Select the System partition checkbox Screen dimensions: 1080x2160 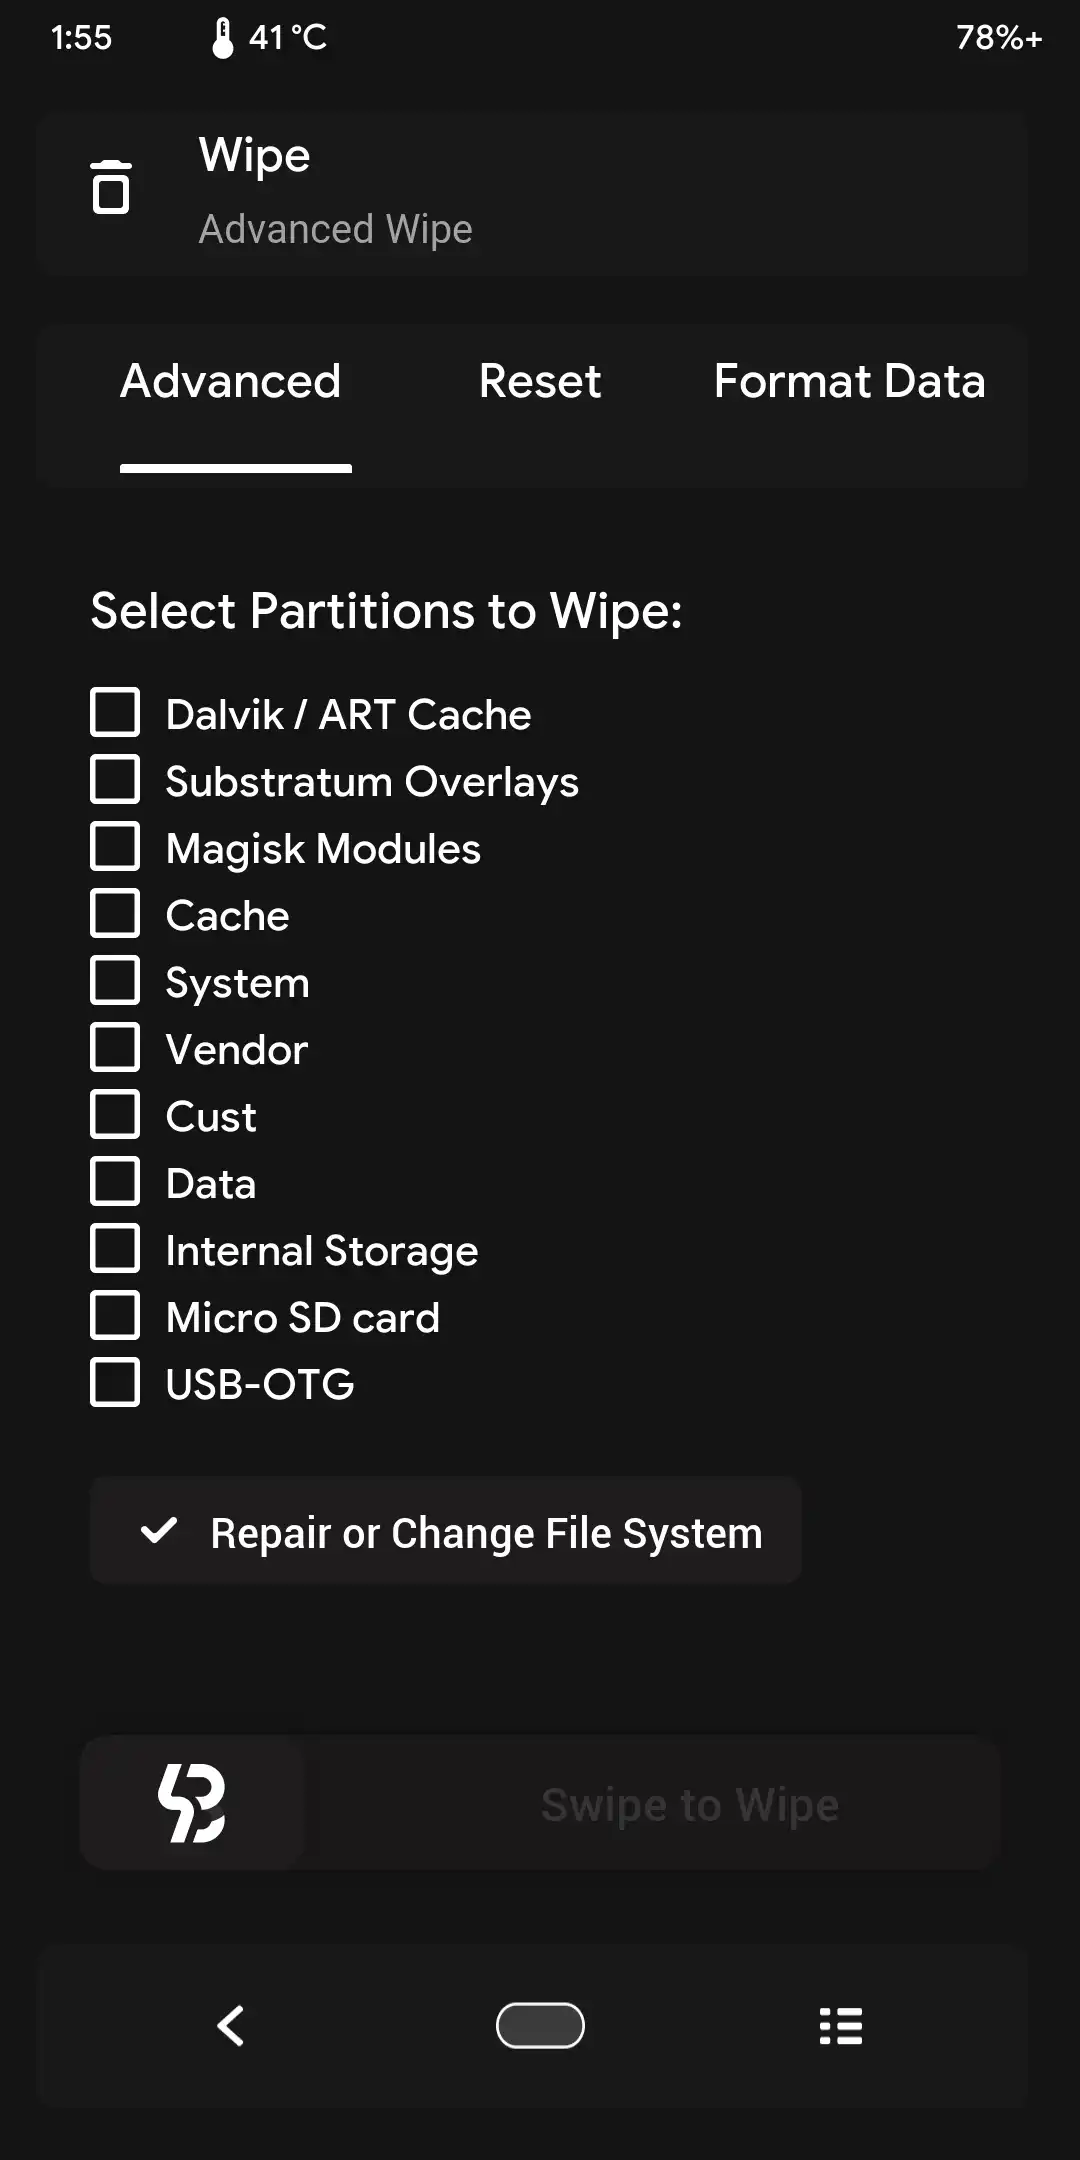pyautogui.click(x=115, y=981)
